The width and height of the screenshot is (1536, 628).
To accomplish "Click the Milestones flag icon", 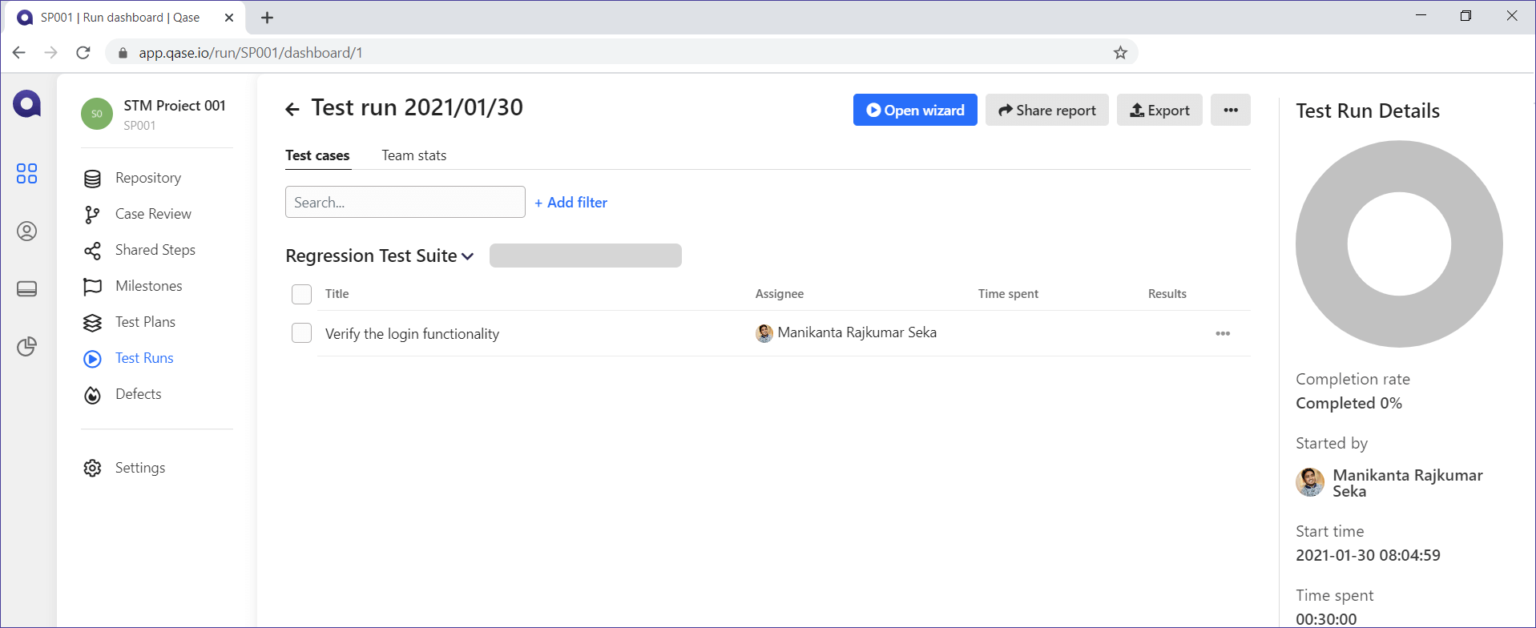I will 92,285.
